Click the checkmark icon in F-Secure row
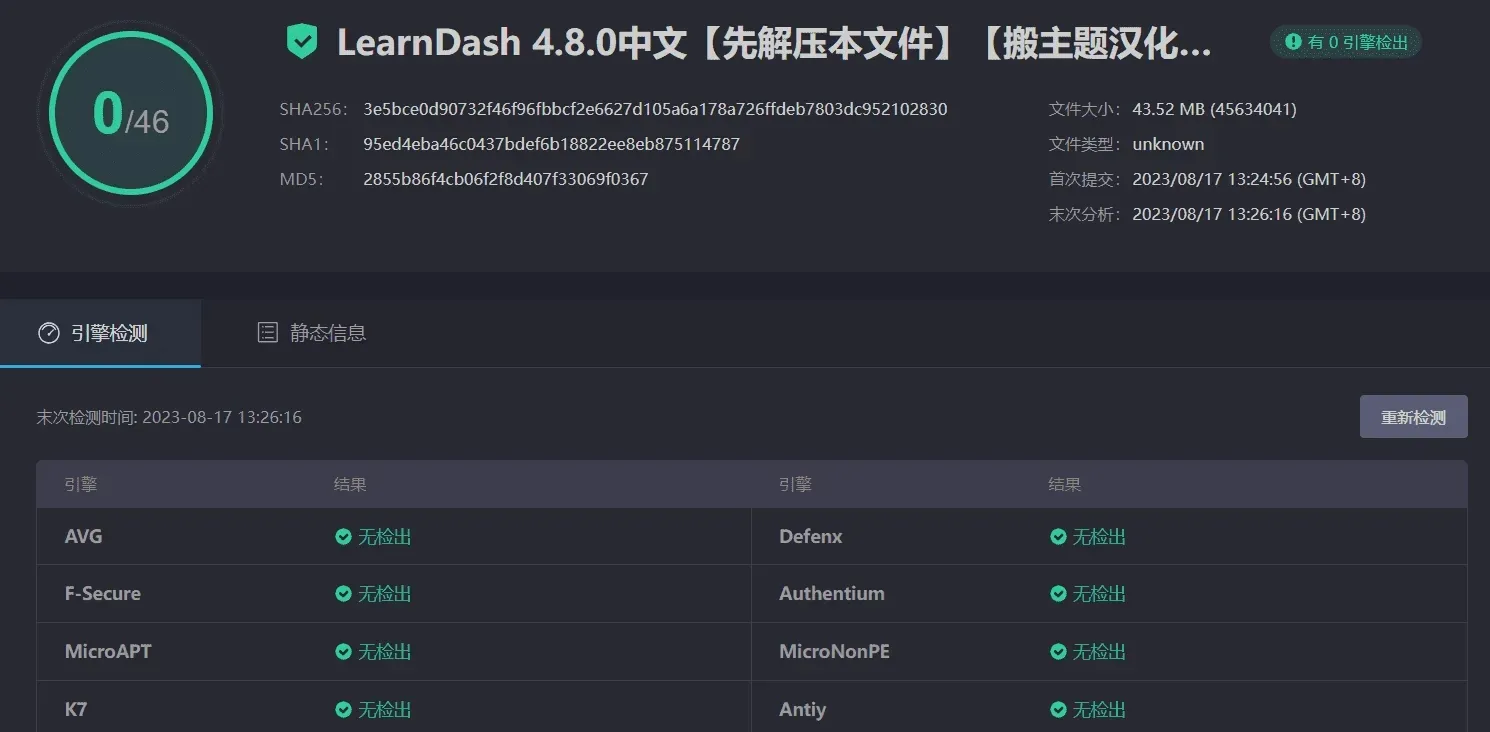Viewport: 1490px width, 732px height. [x=343, y=594]
